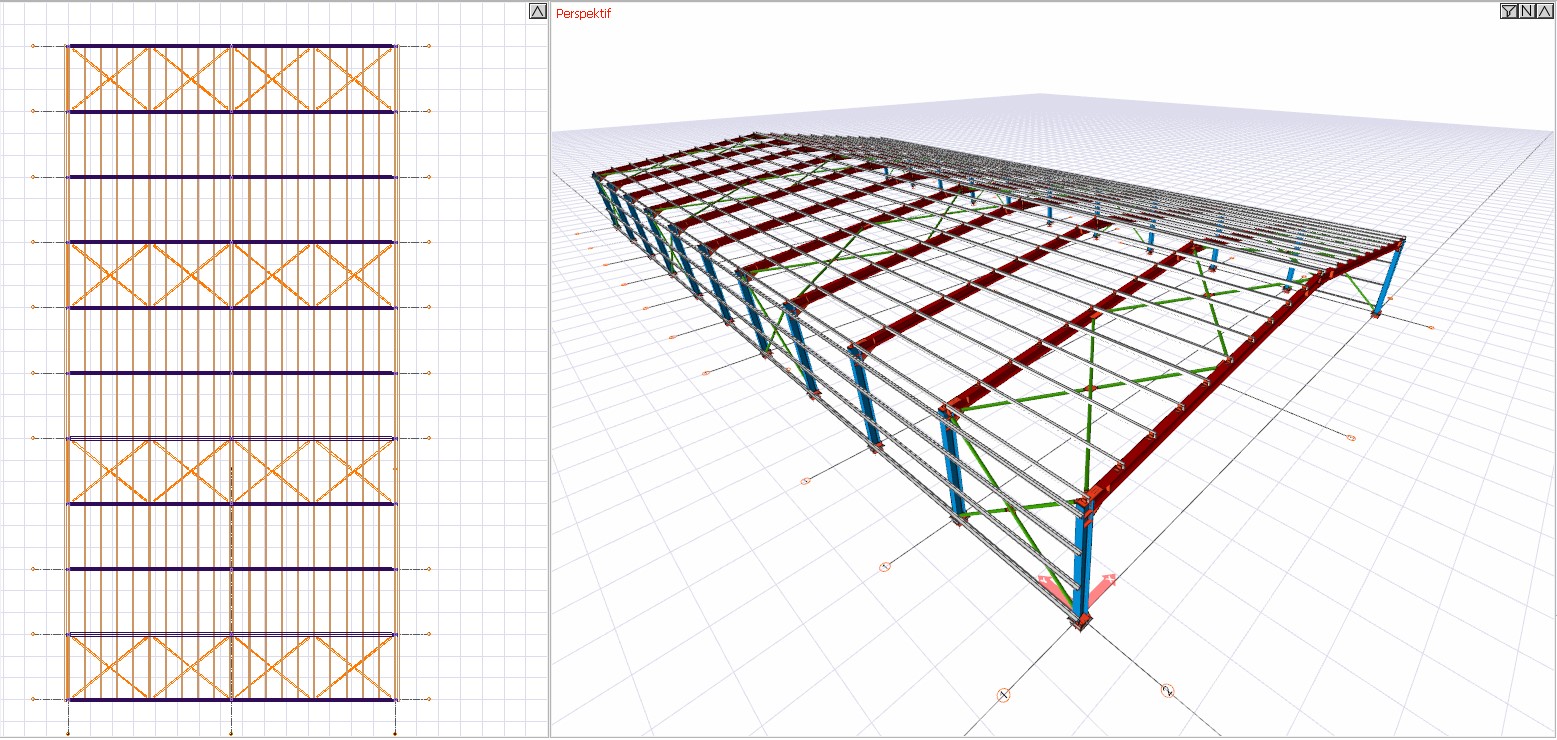Image resolution: width=1557 pixels, height=740 pixels.
Task: Select the axis bubble nearest the bottom edge in perspective
Action: (1004, 695)
